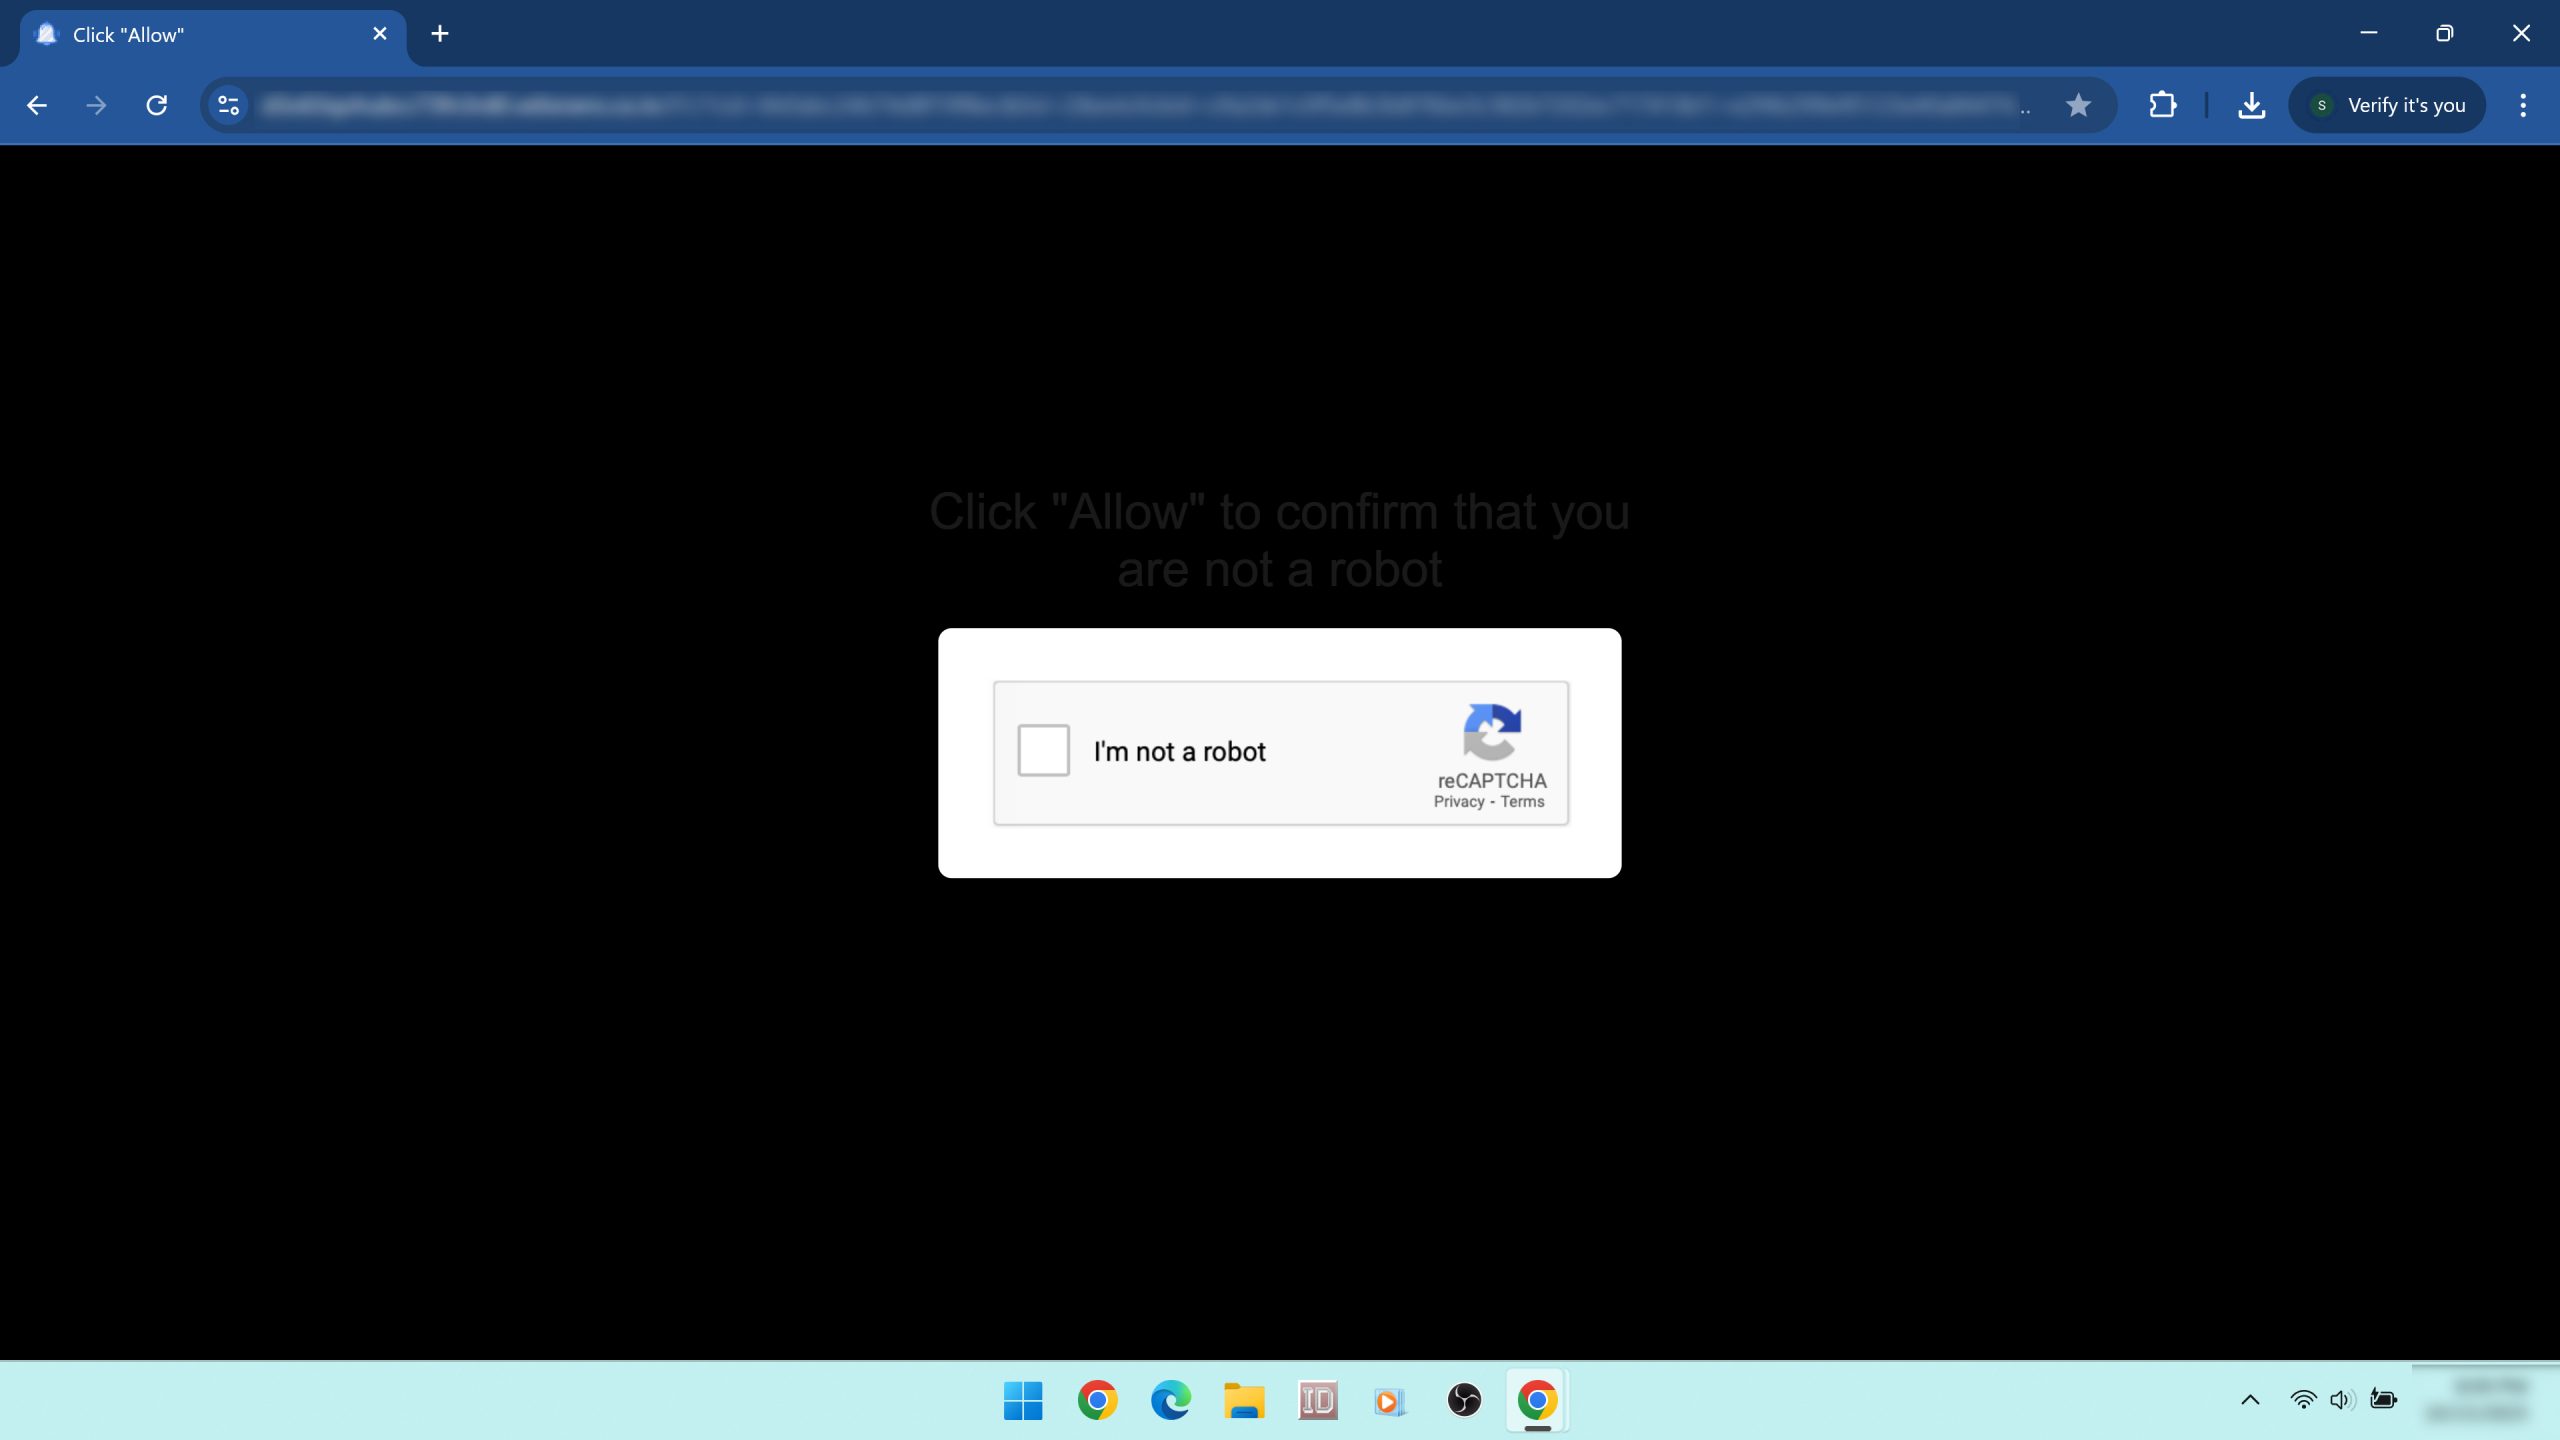
Task: Open Microsoft Edge from the taskbar
Action: pyautogui.click(x=1171, y=1400)
